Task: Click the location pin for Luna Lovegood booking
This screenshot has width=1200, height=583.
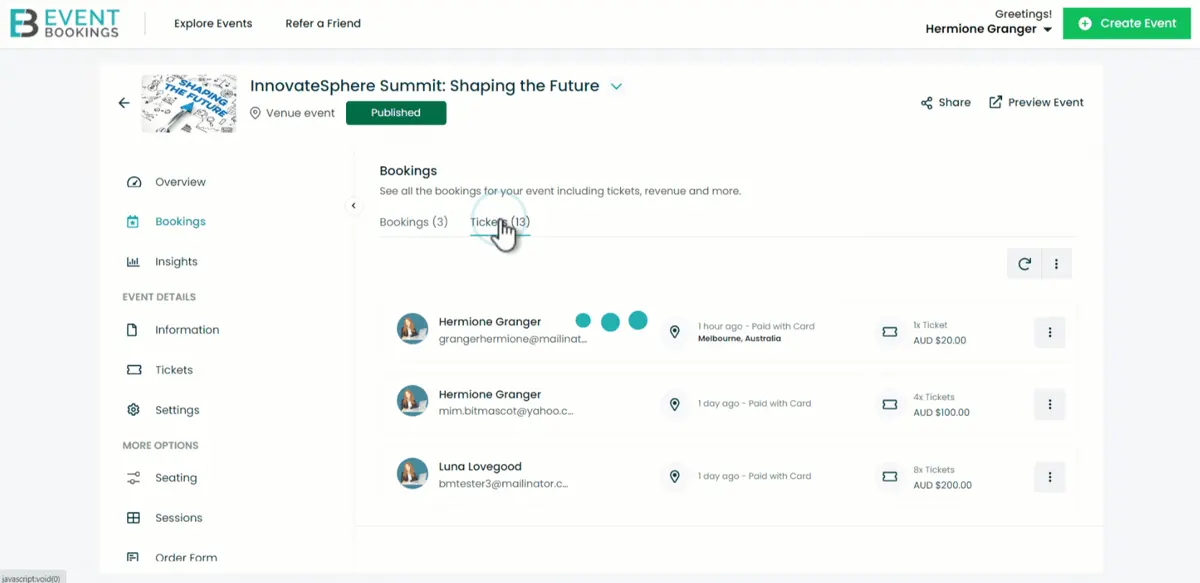Action: coord(675,476)
